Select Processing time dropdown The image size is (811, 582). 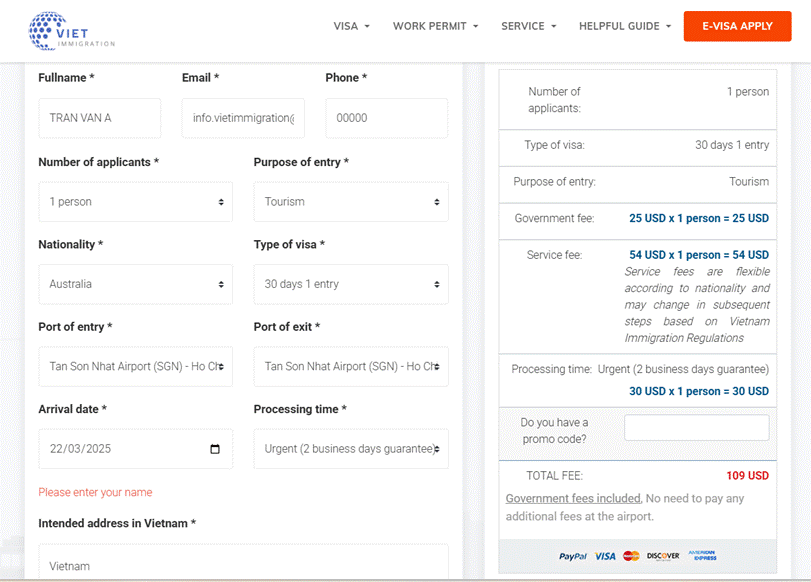pyautogui.click(x=350, y=449)
